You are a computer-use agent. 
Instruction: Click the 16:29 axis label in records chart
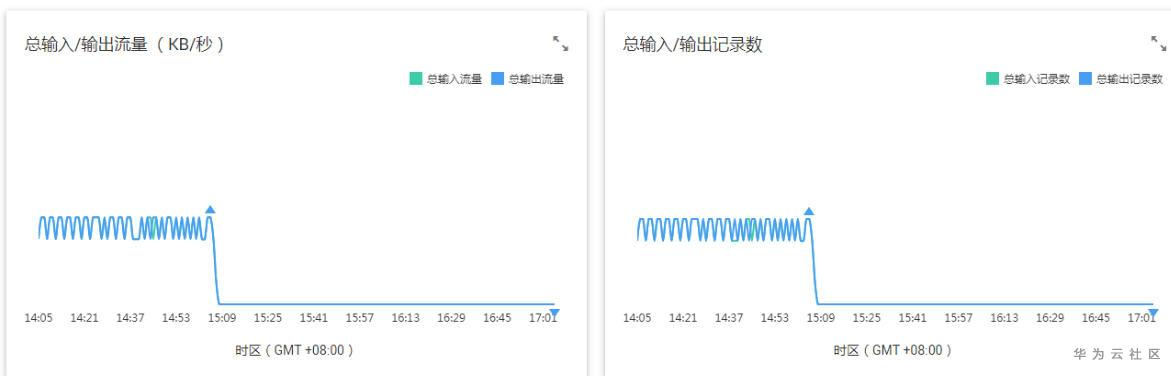pos(1050,318)
